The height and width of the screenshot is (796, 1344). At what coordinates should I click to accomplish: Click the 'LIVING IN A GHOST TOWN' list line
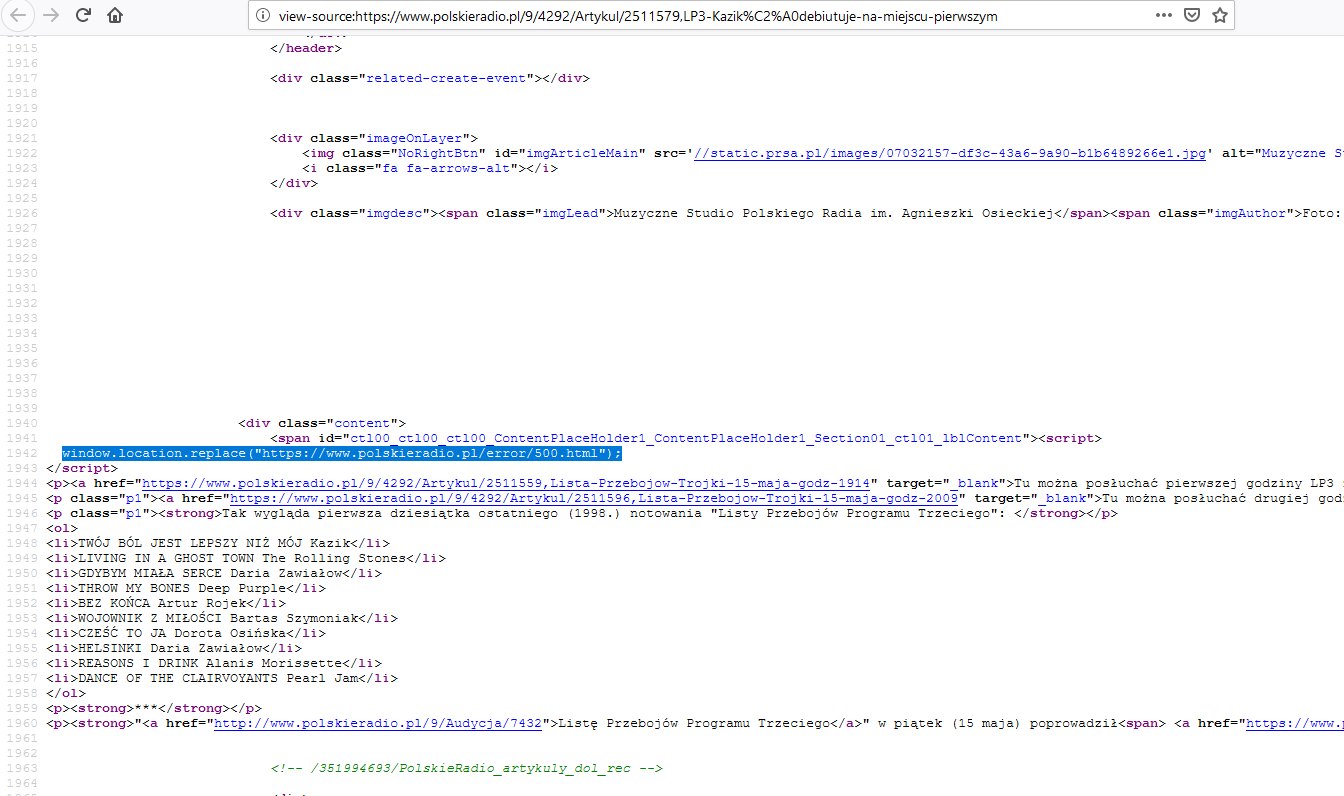(245, 558)
